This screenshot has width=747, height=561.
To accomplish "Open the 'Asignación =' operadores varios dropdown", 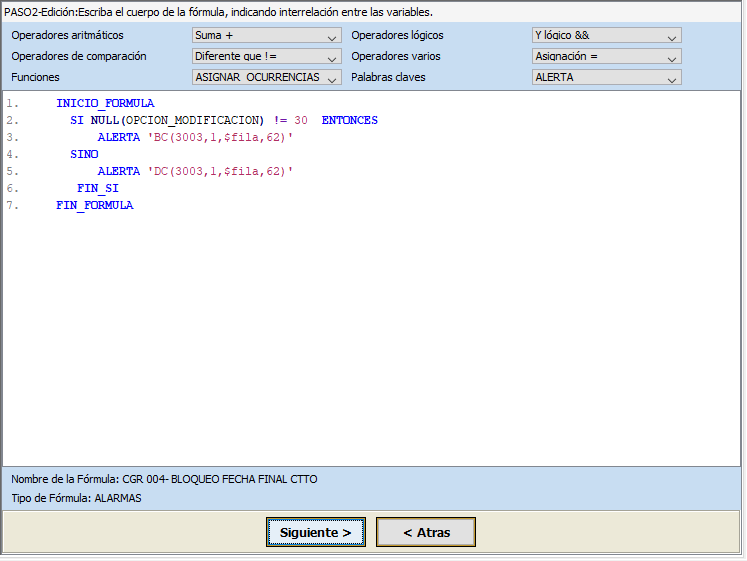I will pos(606,57).
